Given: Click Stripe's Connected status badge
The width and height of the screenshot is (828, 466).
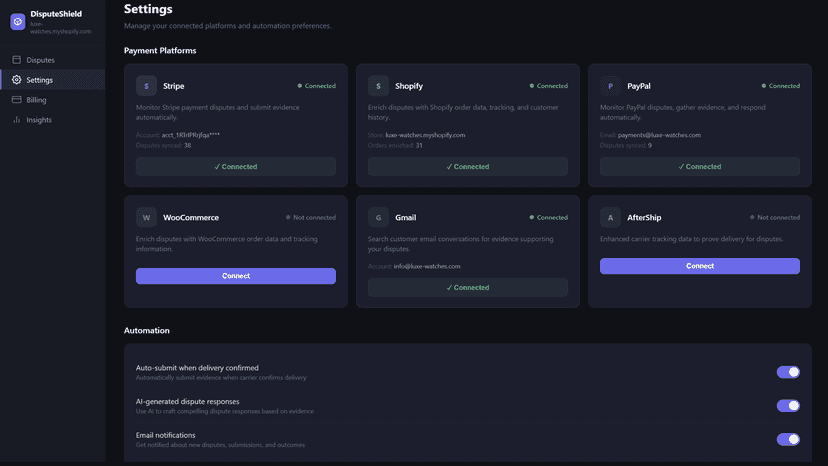Looking at the screenshot, I should [316, 86].
